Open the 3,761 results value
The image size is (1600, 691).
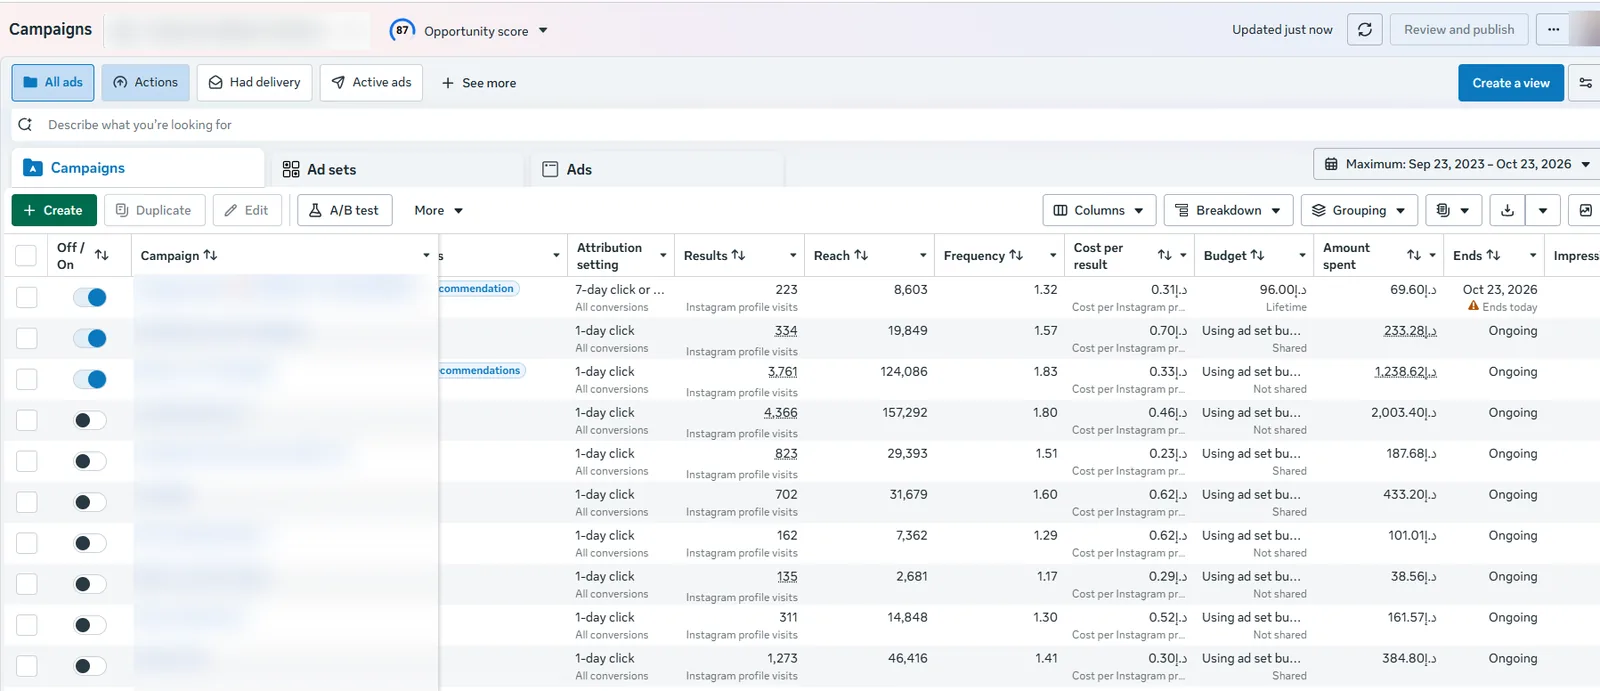coord(783,372)
